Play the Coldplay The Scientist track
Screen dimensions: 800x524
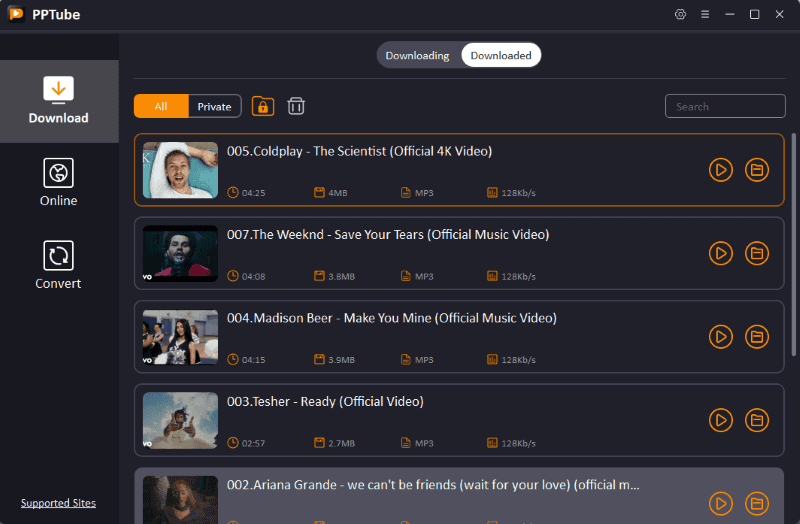(720, 170)
